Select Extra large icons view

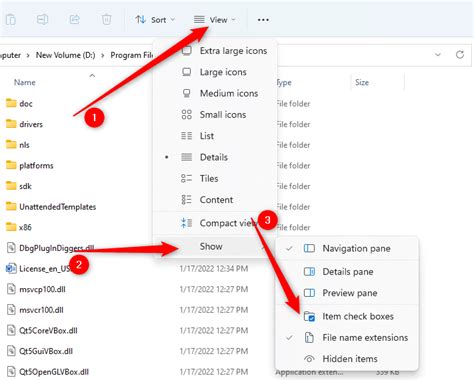point(215,51)
